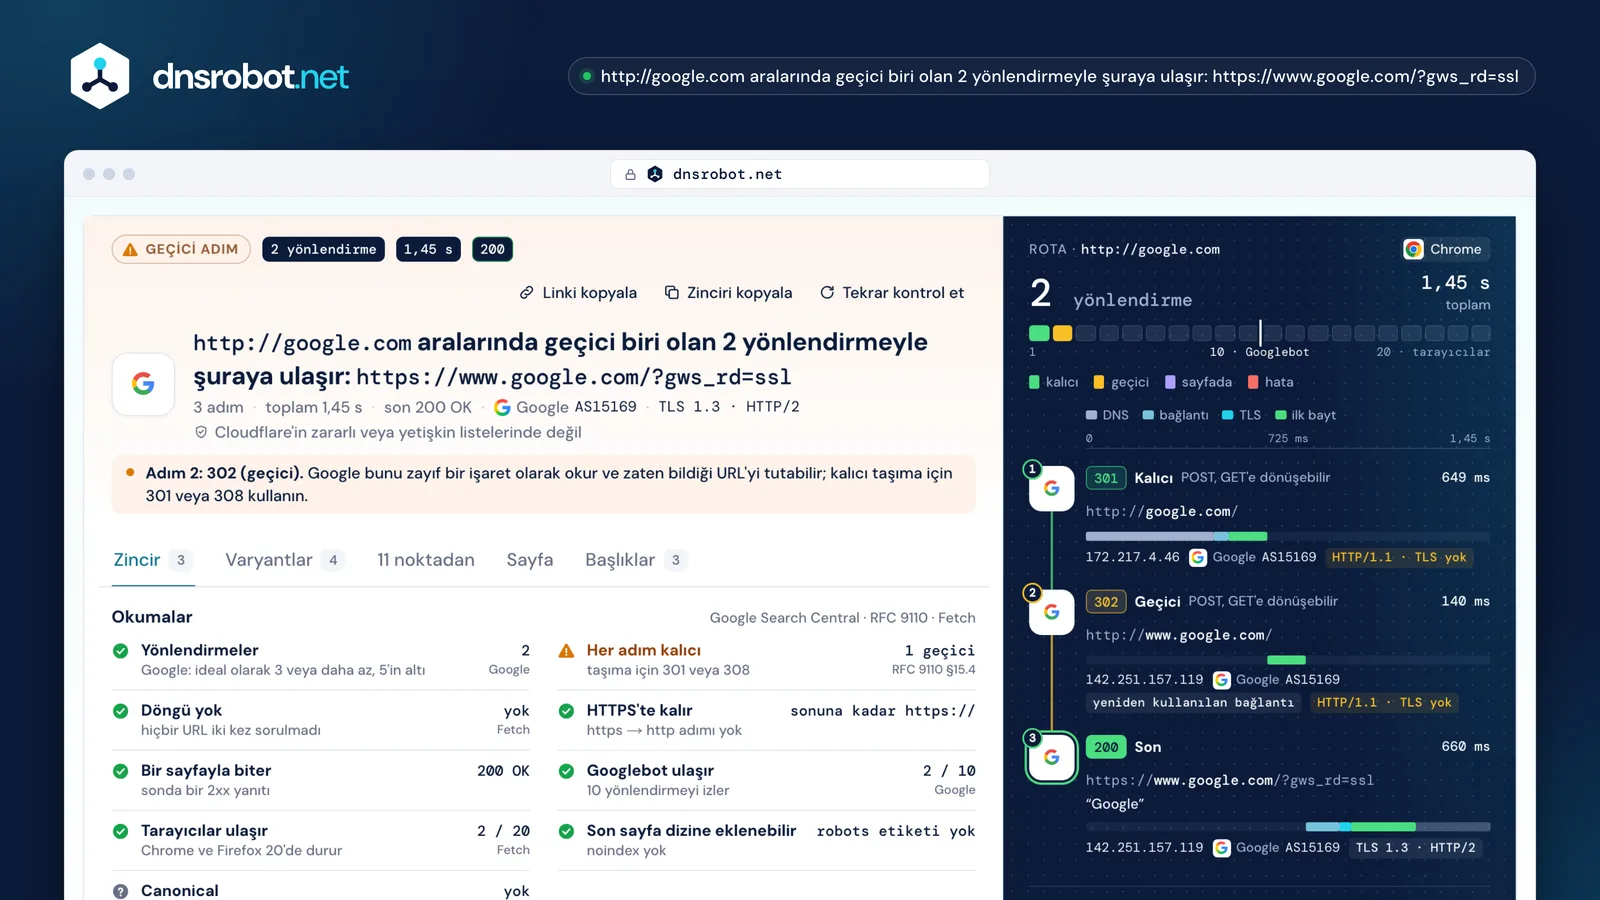Click the refresh icon beside Tekrar kontrol et
Viewport: 1600px width, 900px height.
827,293
